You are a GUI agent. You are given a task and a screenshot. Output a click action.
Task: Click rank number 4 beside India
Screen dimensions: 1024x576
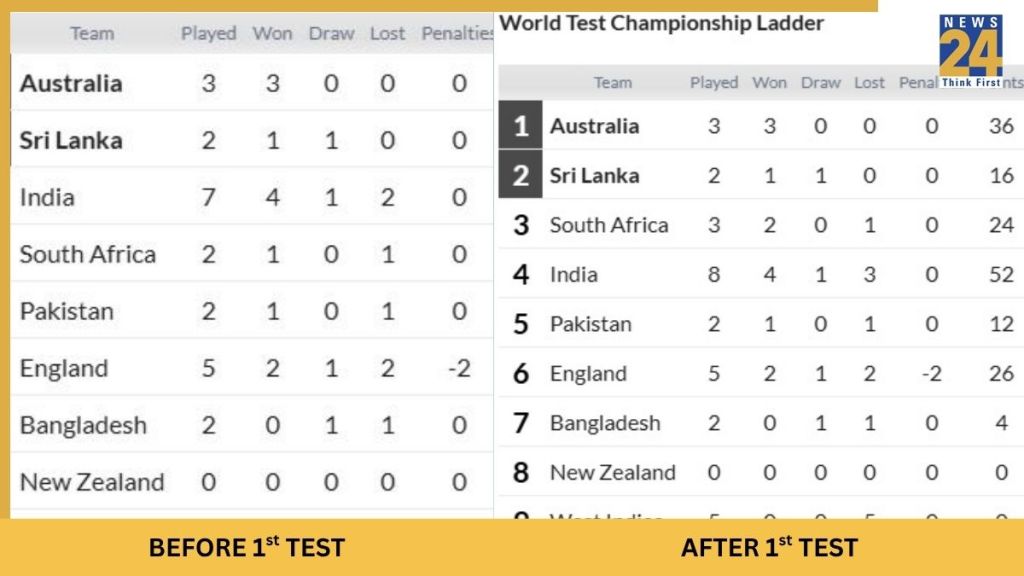[521, 274]
